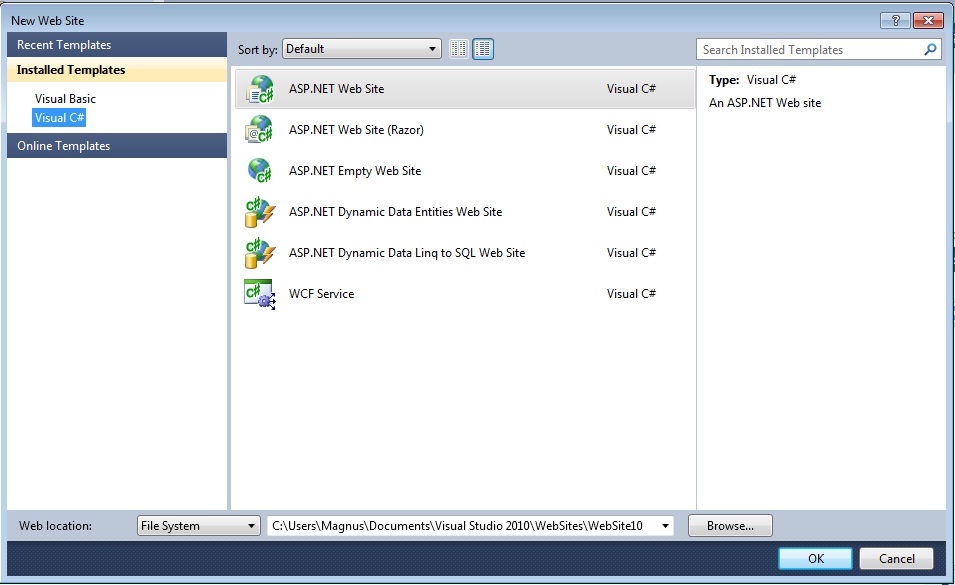Screen dimensions: 955x585
Task: Click the WCF Service template icon
Action: 260,294
